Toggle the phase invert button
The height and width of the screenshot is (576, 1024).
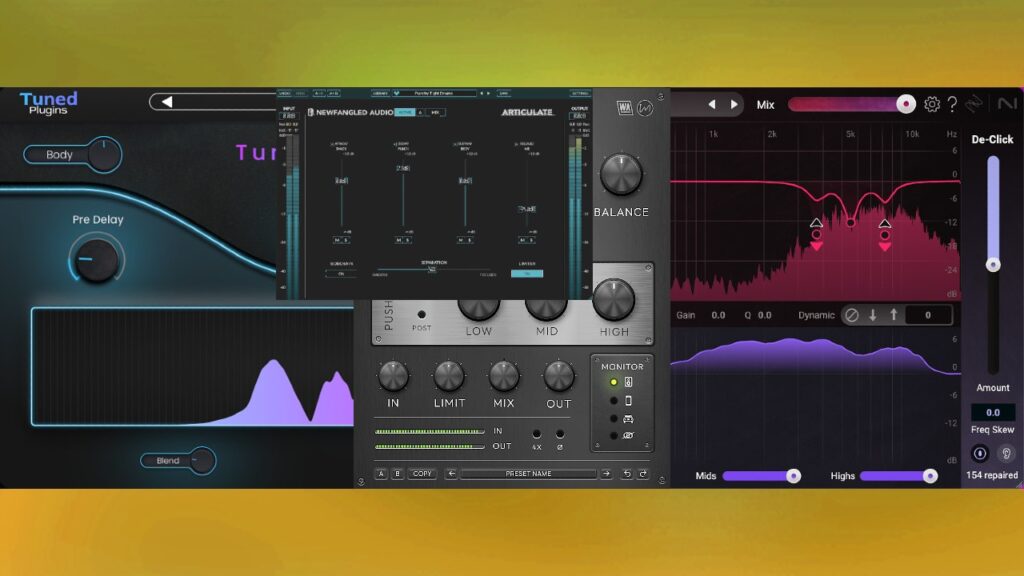[x=560, y=434]
